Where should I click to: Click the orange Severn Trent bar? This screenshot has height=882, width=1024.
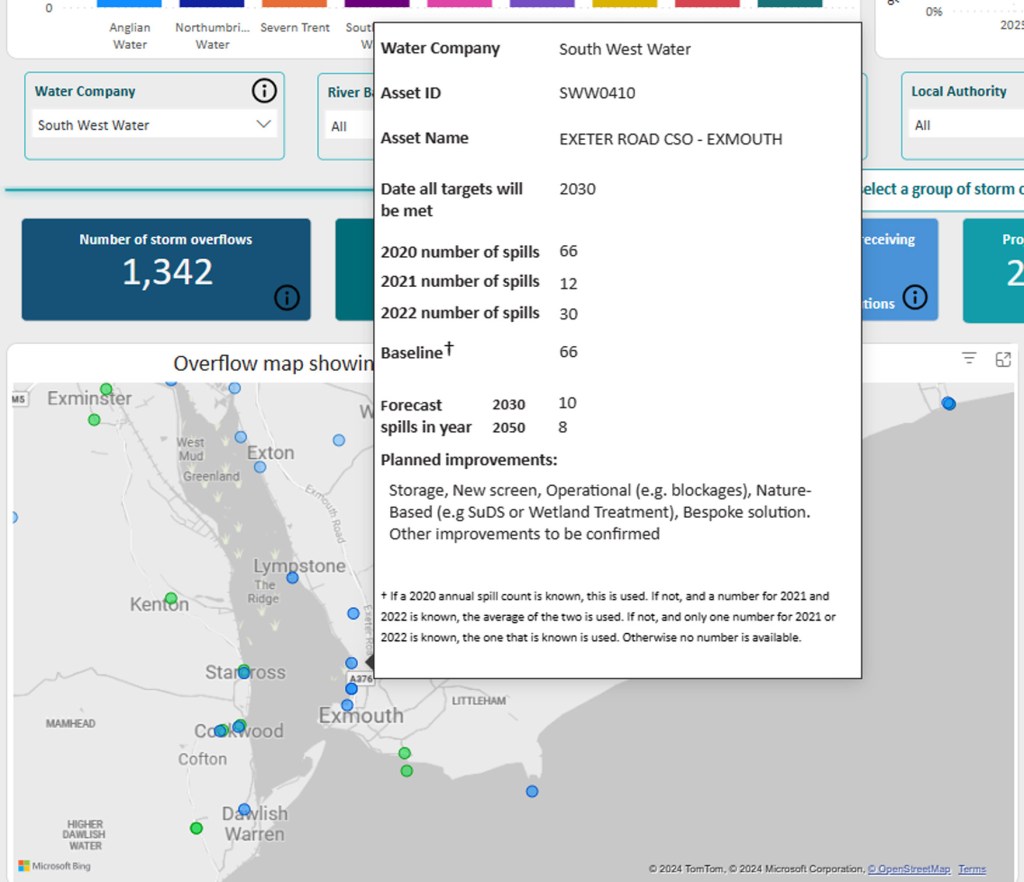click(295, 4)
